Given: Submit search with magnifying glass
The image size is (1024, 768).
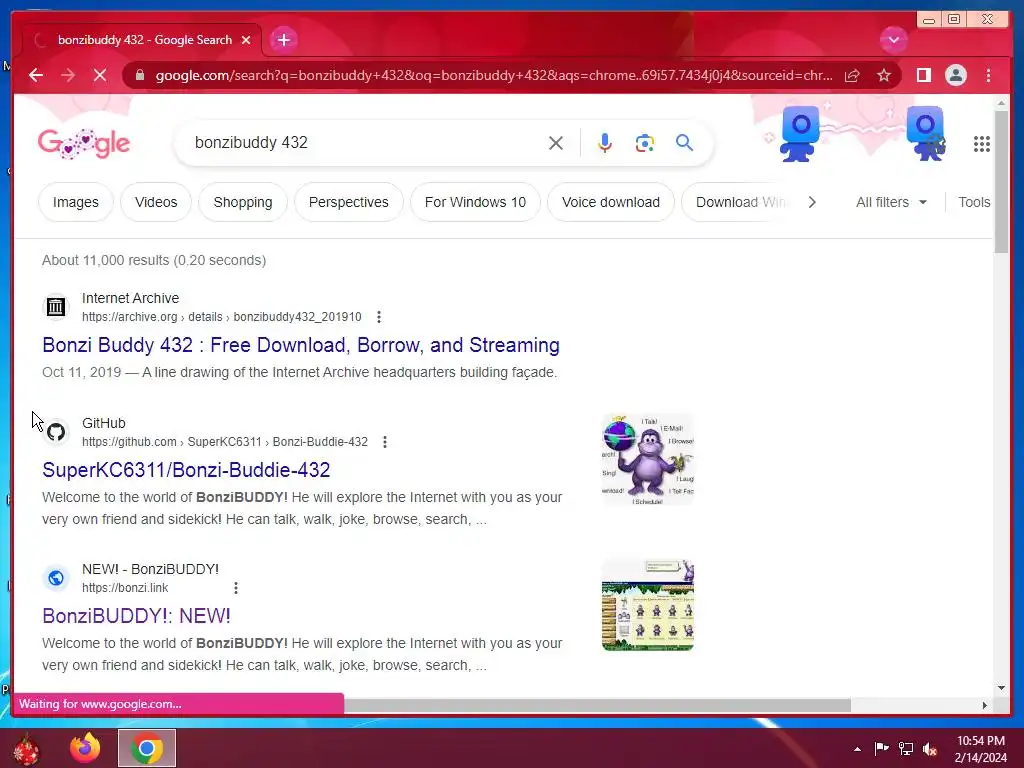Looking at the screenshot, I should coord(684,142).
